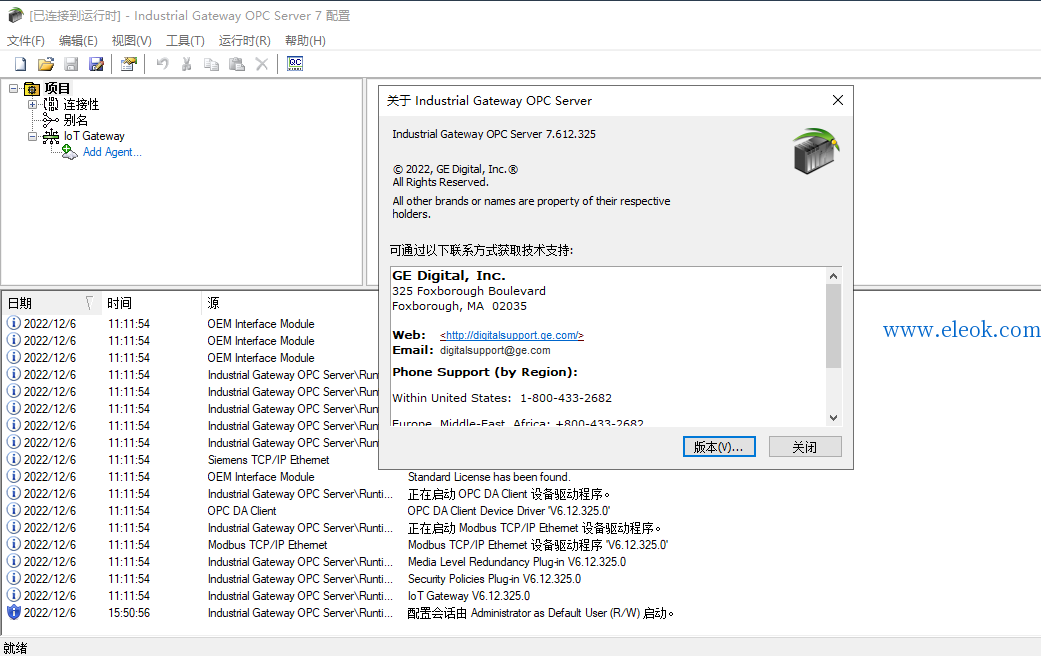Click the 别名 alias tree icon
The height and width of the screenshot is (656, 1041).
[x=51, y=120]
